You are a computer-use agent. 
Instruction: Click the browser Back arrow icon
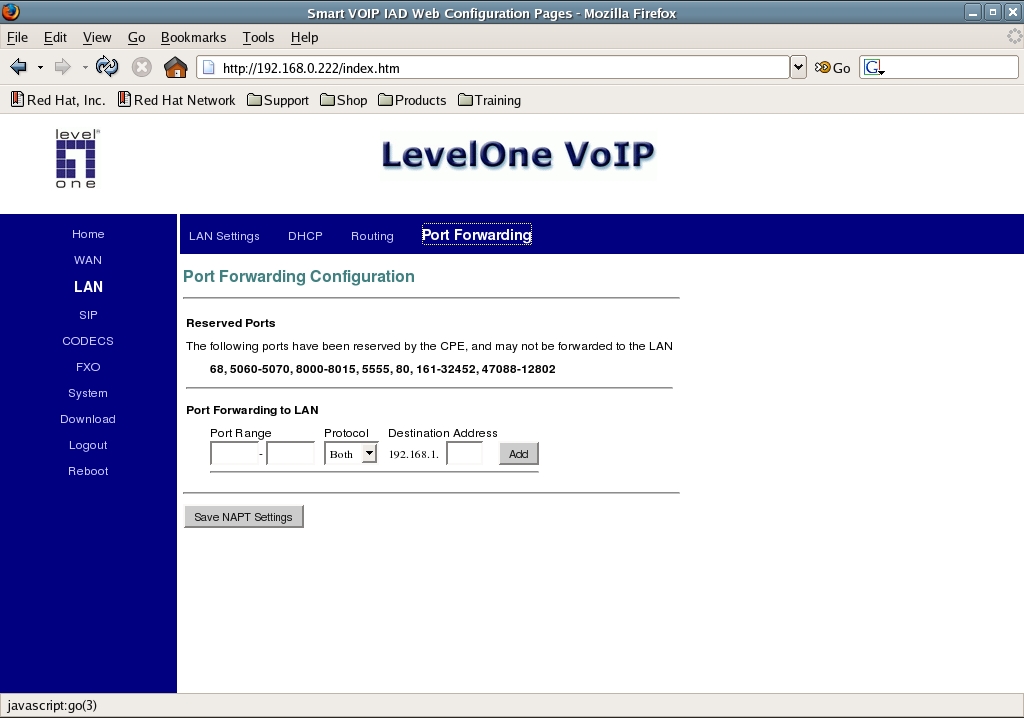pos(18,67)
